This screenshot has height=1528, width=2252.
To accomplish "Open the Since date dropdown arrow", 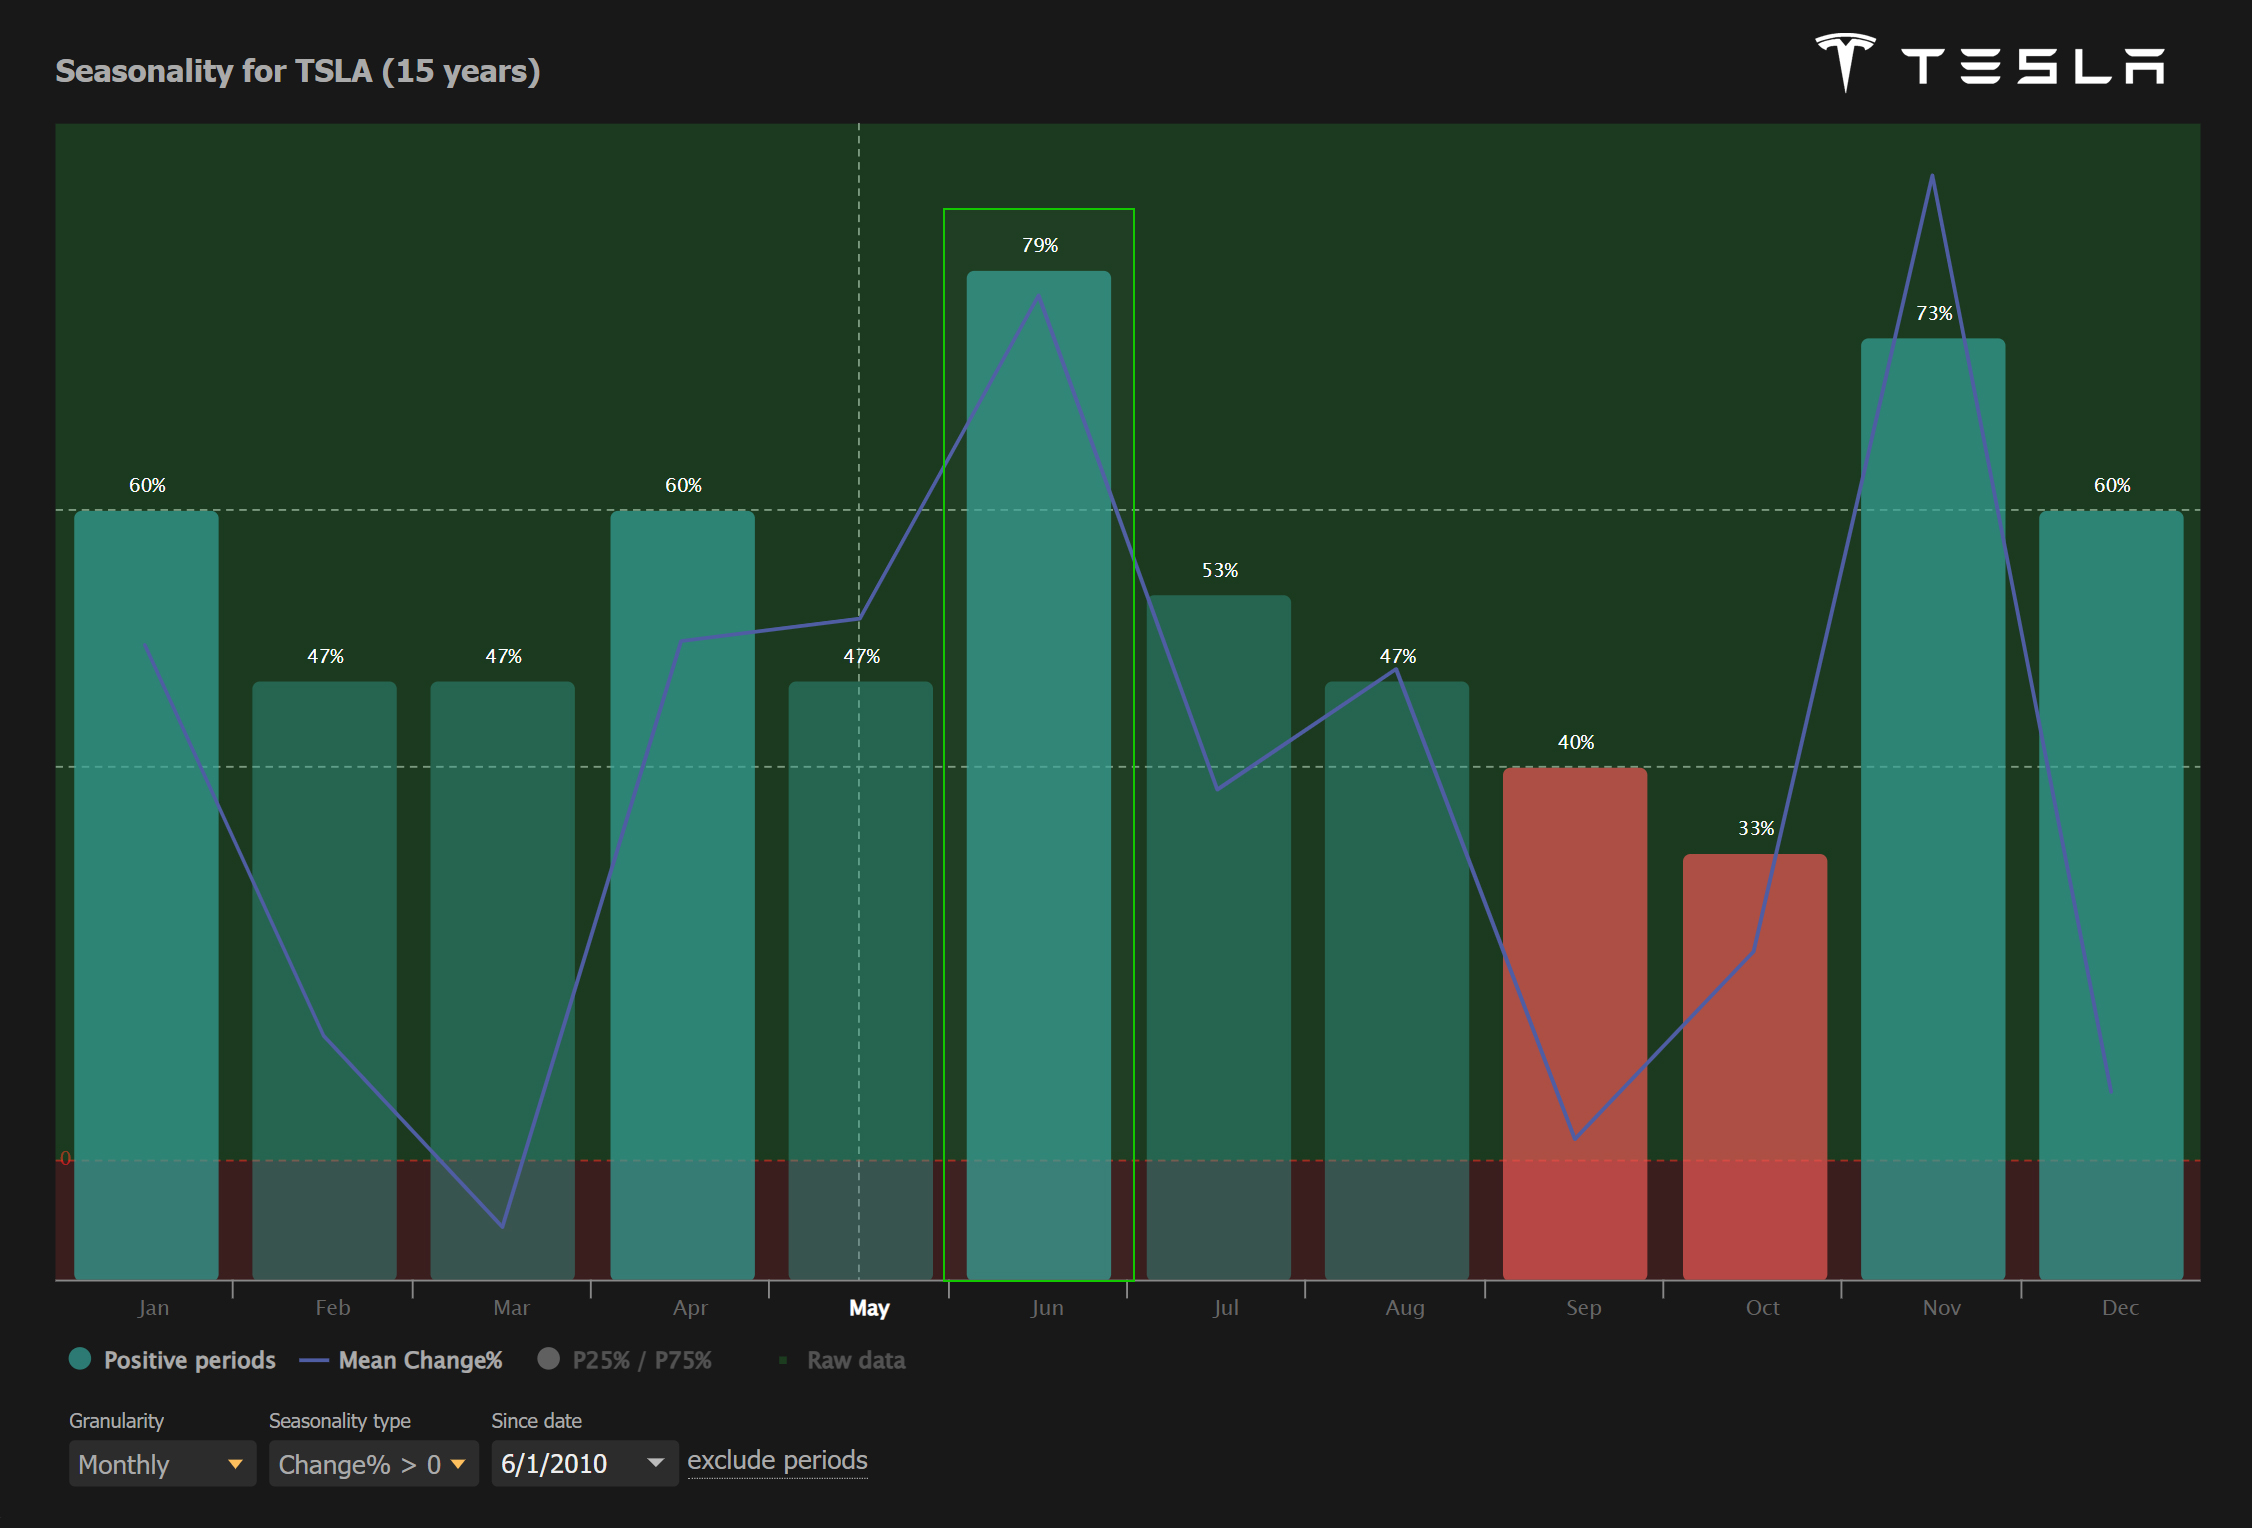I will tap(655, 1463).
